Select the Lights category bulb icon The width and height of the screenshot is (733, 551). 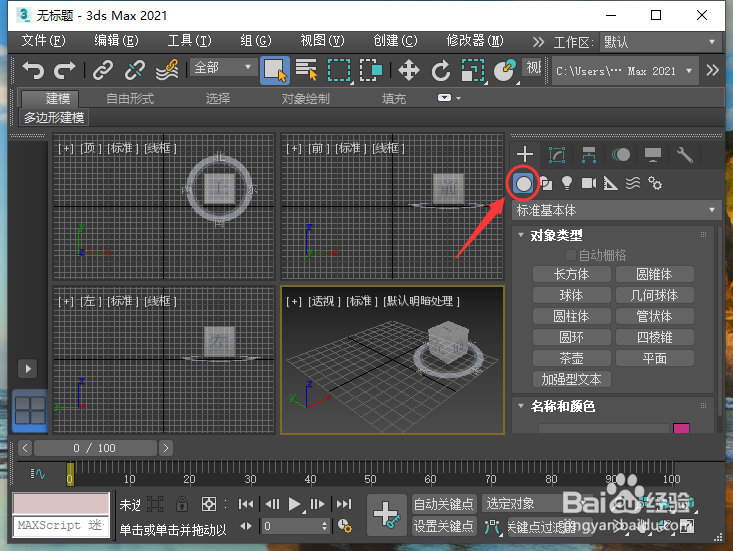point(567,183)
